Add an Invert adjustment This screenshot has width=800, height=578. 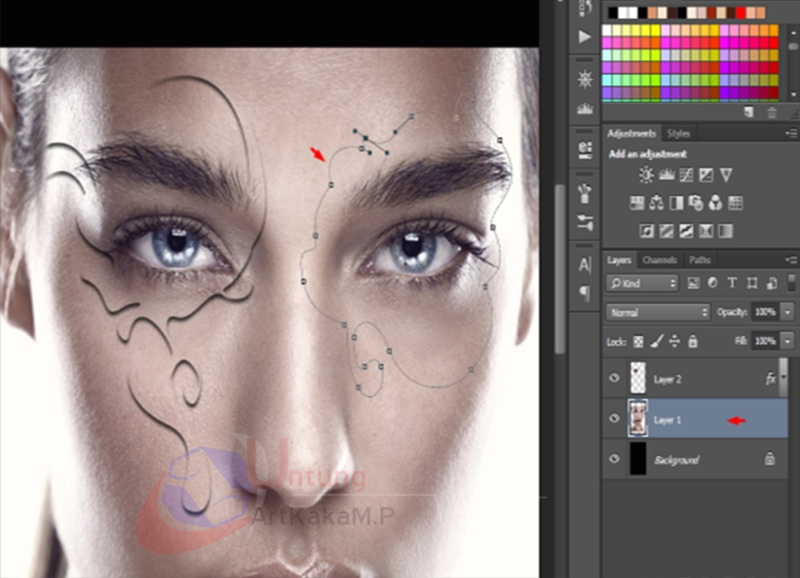646,231
